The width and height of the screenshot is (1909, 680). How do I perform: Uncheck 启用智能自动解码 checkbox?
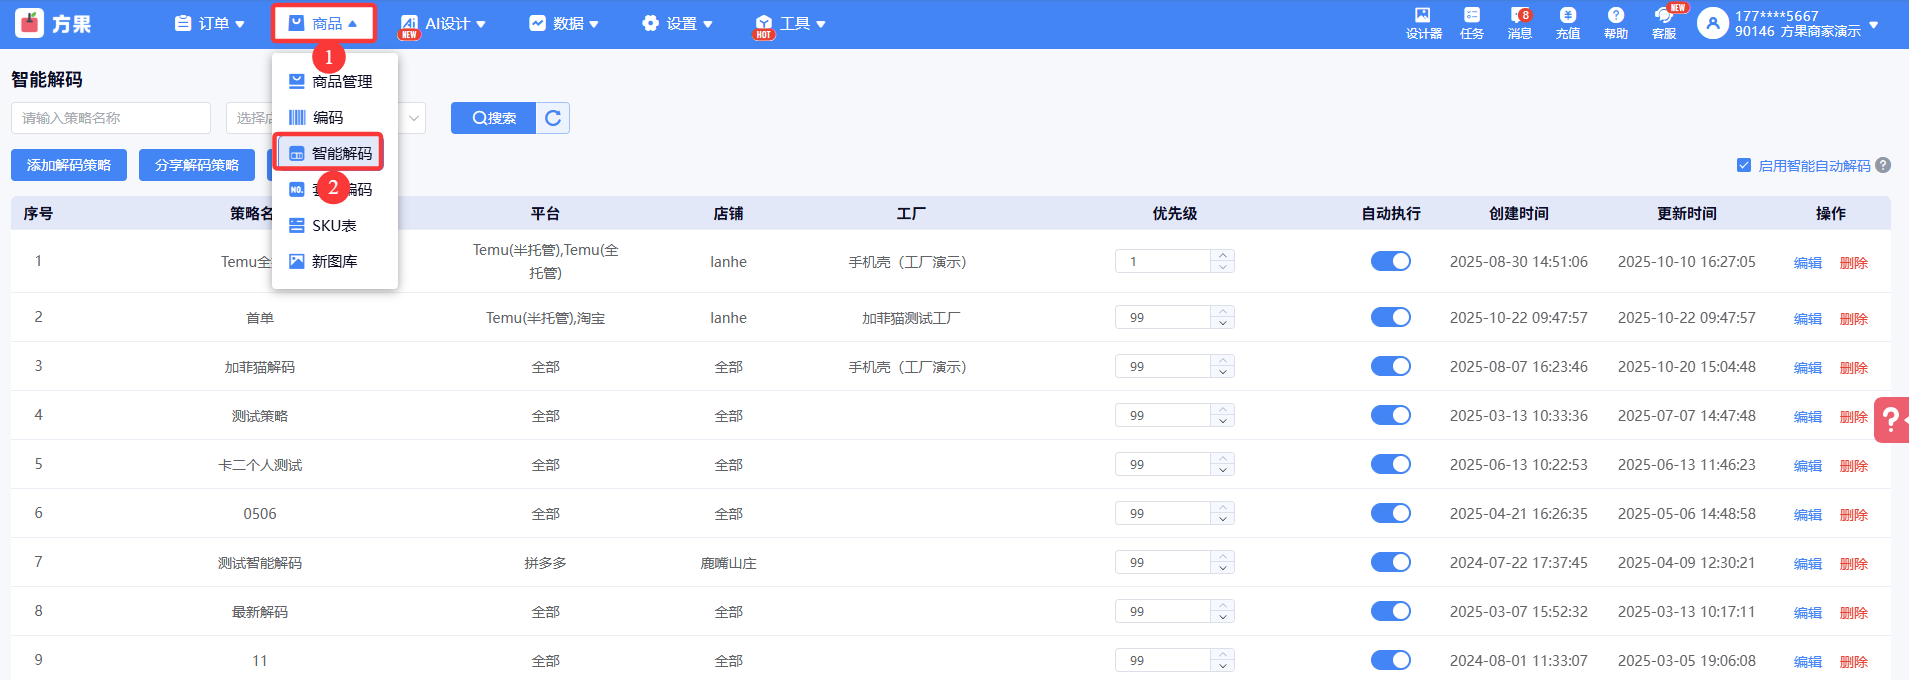pos(1744,166)
